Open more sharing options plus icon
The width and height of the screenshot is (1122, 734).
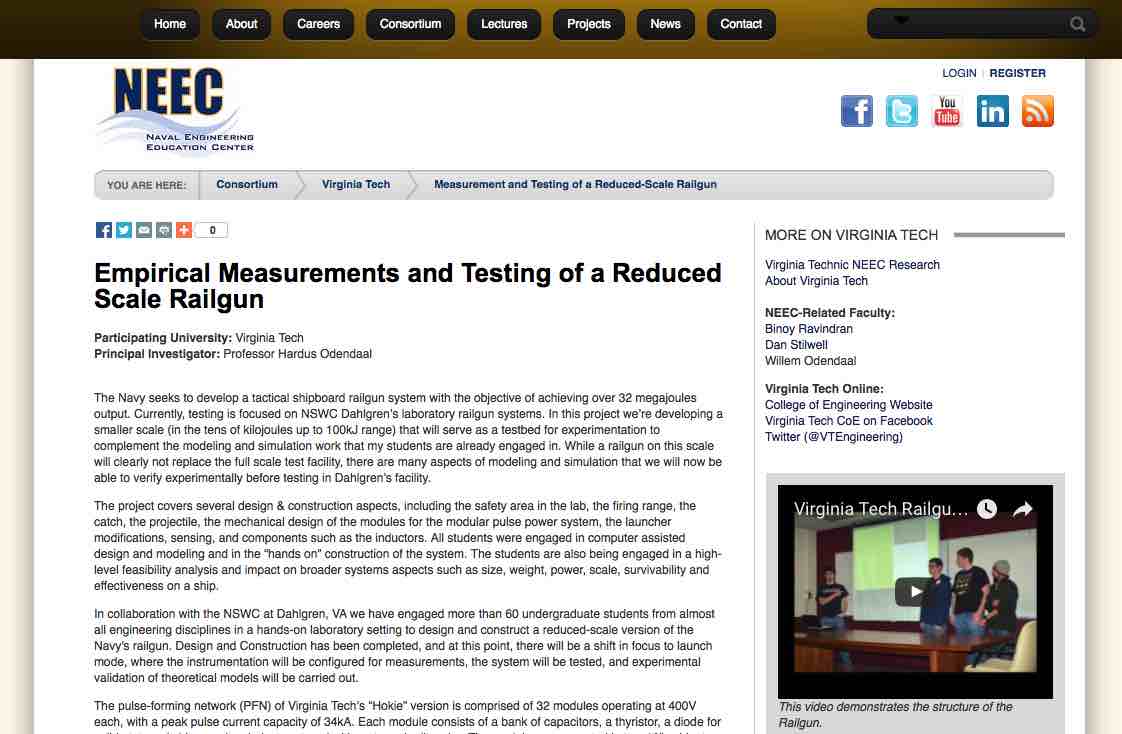(x=184, y=230)
